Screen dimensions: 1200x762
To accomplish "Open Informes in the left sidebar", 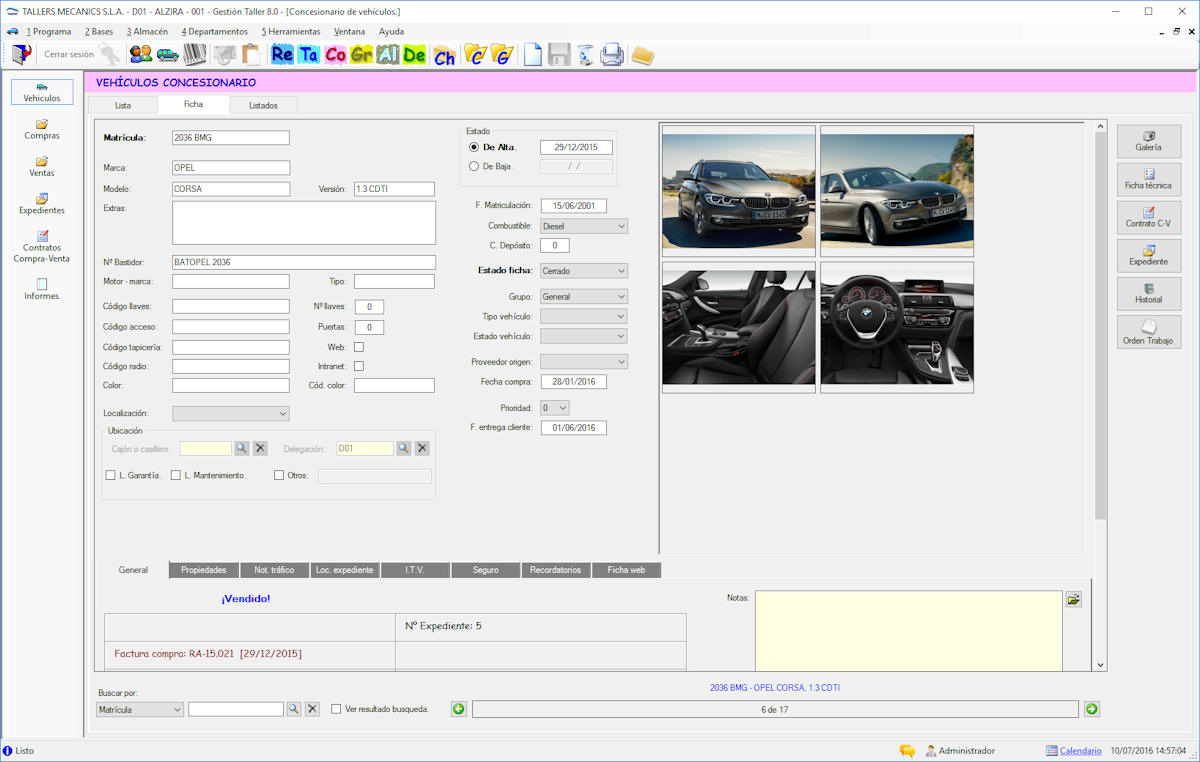I will [42, 289].
